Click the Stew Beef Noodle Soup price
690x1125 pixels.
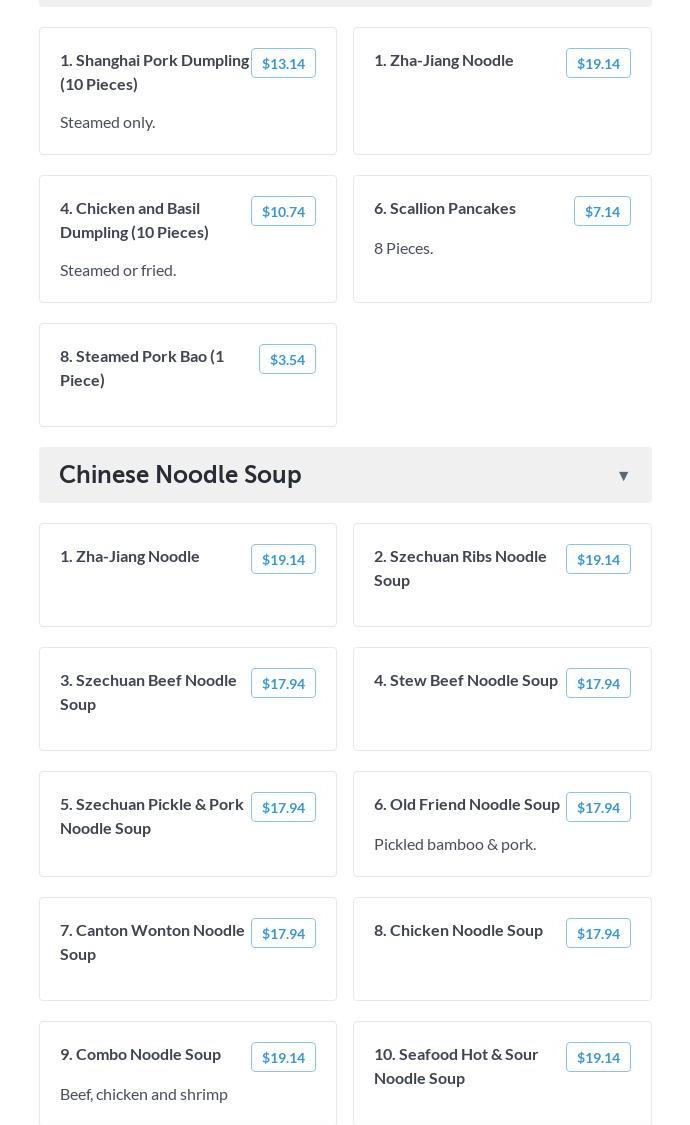coord(598,683)
